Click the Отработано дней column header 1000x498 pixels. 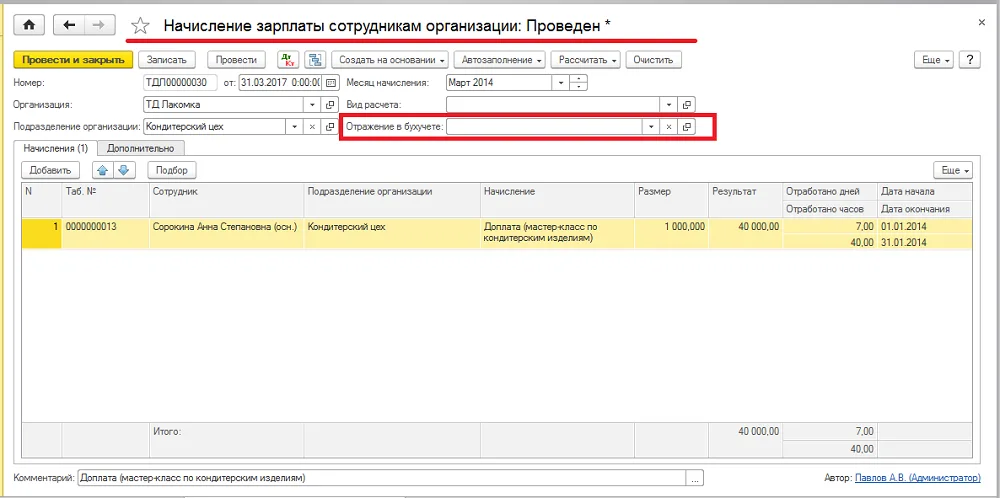tap(830, 191)
